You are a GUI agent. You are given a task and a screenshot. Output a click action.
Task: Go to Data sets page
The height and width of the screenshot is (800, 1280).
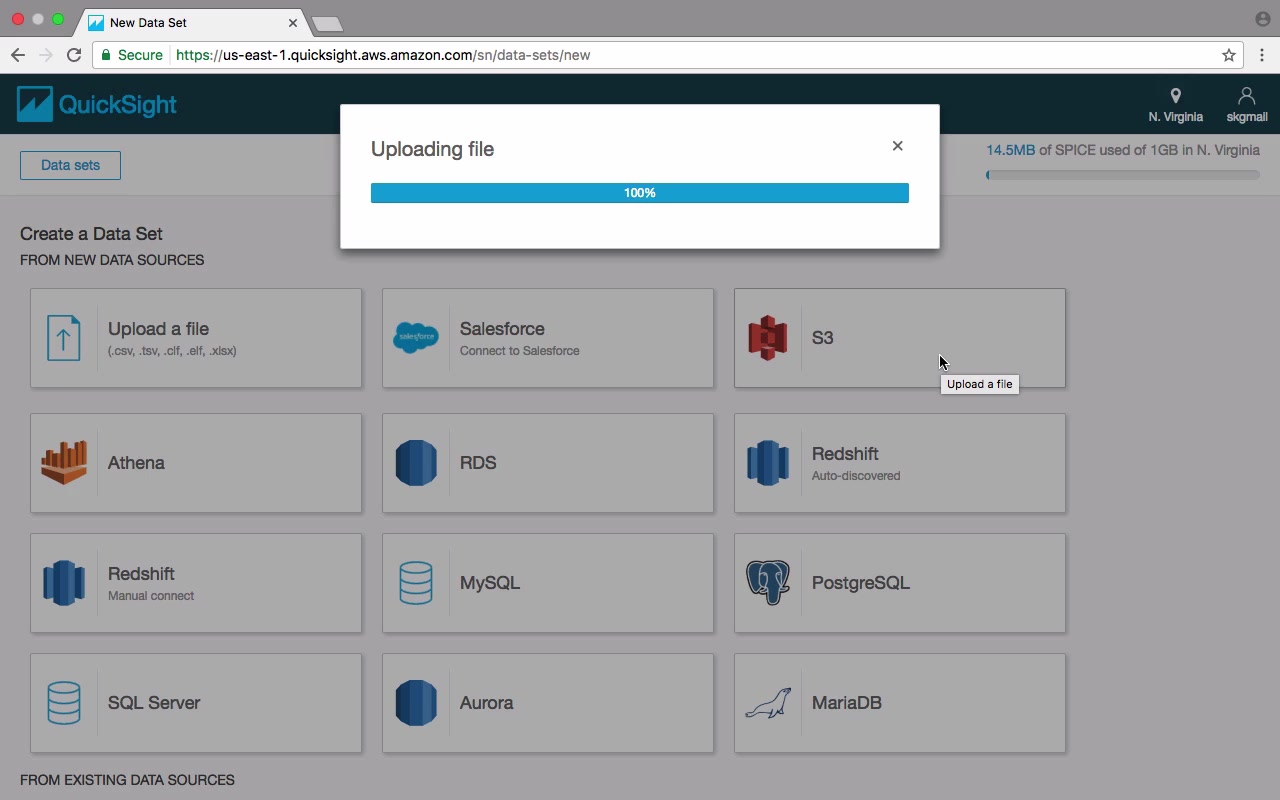coord(70,165)
